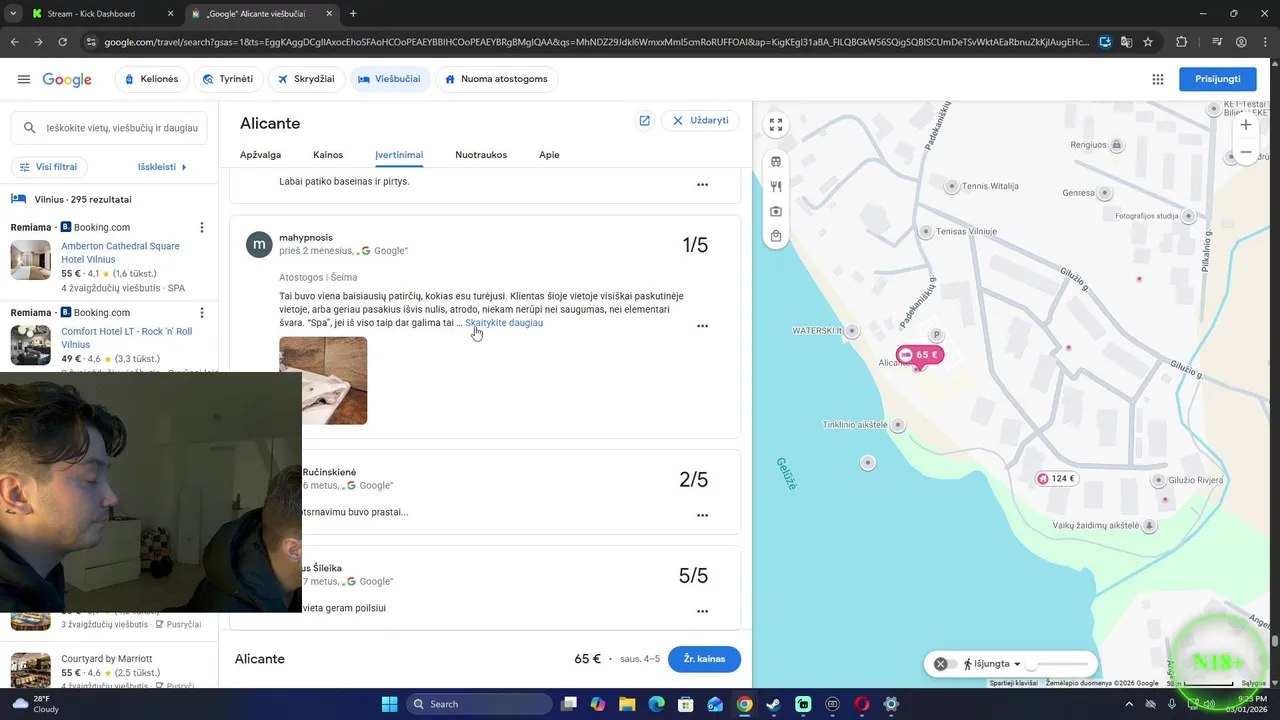Select the Viešbučiai hotels section
Image resolution: width=1280 pixels, height=720 pixels.
pyautogui.click(x=390, y=79)
